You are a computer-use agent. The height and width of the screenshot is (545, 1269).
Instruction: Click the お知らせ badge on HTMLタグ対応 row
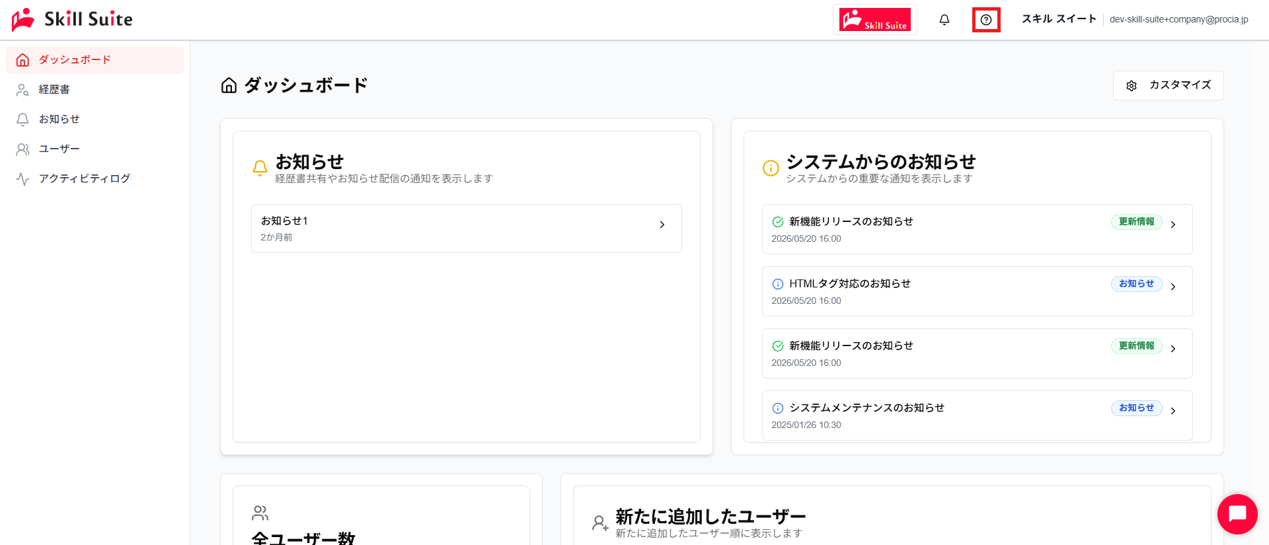point(1136,284)
